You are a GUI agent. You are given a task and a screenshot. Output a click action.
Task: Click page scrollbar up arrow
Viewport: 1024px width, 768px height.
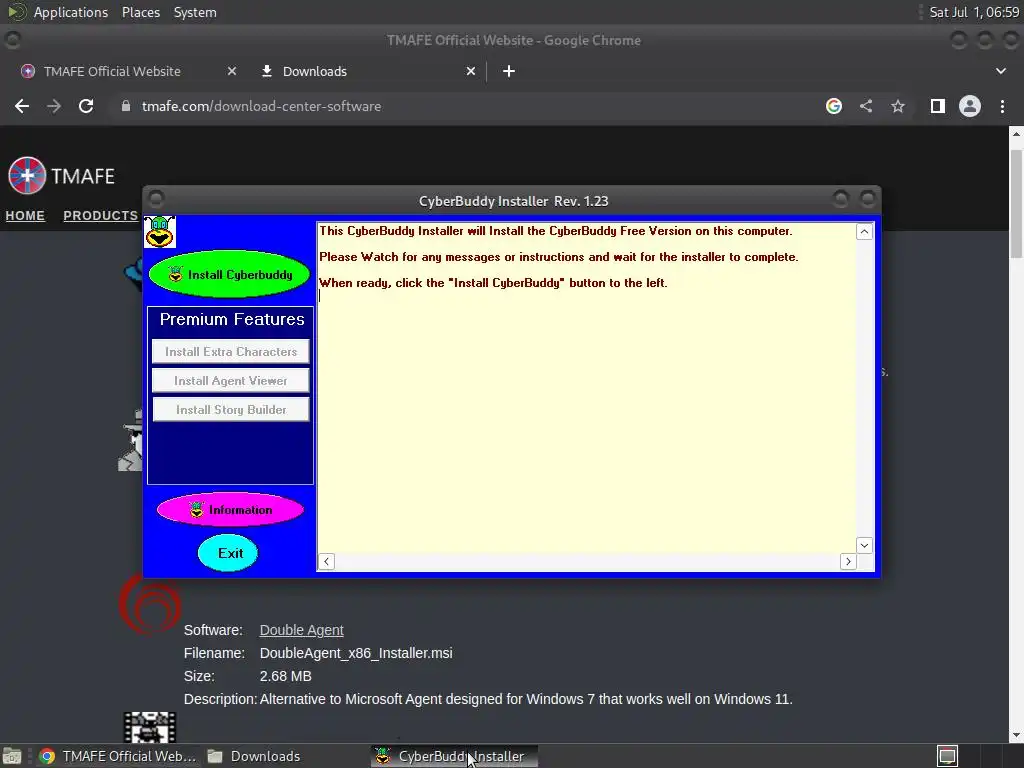[x=1016, y=134]
